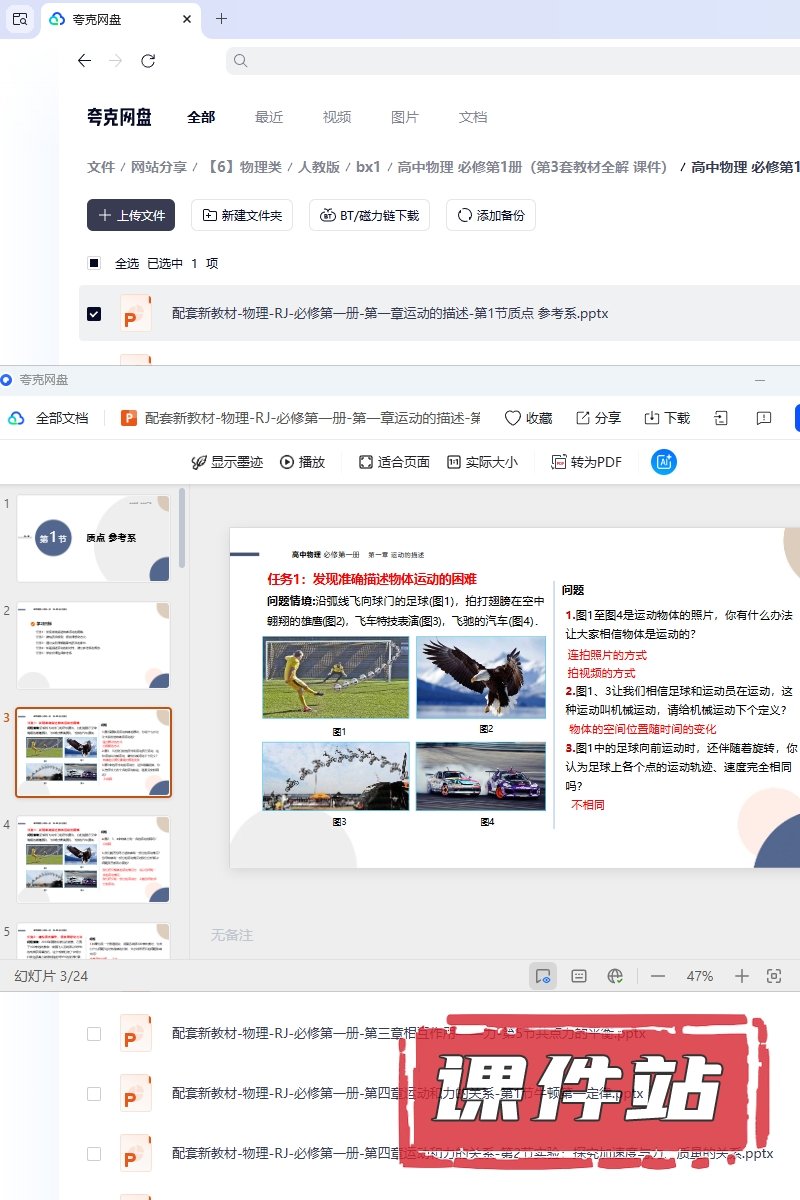Click the 下载 download icon

(x=652, y=418)
